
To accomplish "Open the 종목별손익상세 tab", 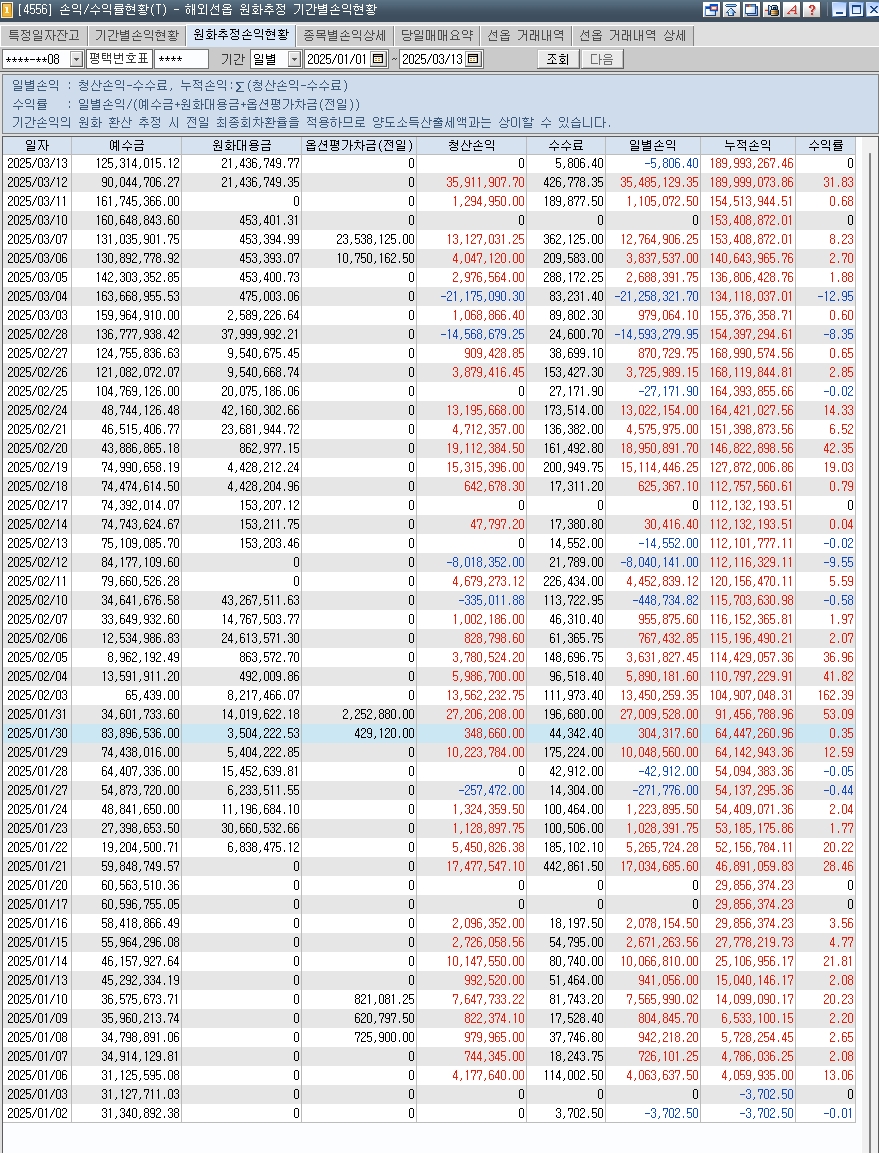I will 344,35.
